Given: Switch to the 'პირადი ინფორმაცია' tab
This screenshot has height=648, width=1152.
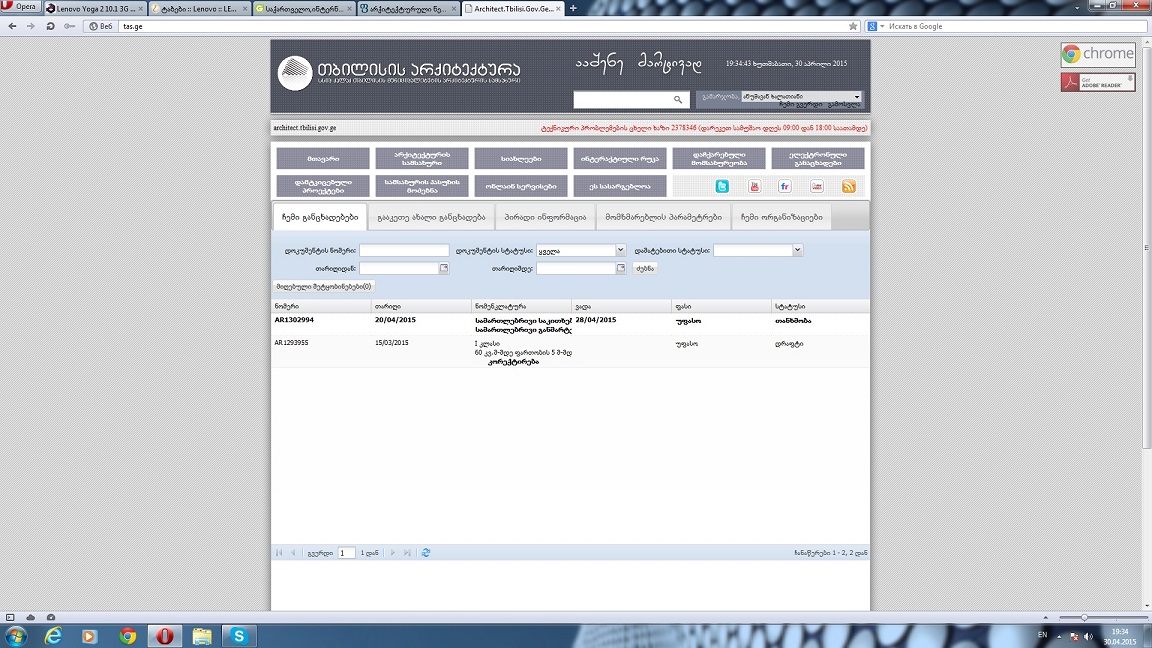Looking at the screenshot, I should coord(545,217).
